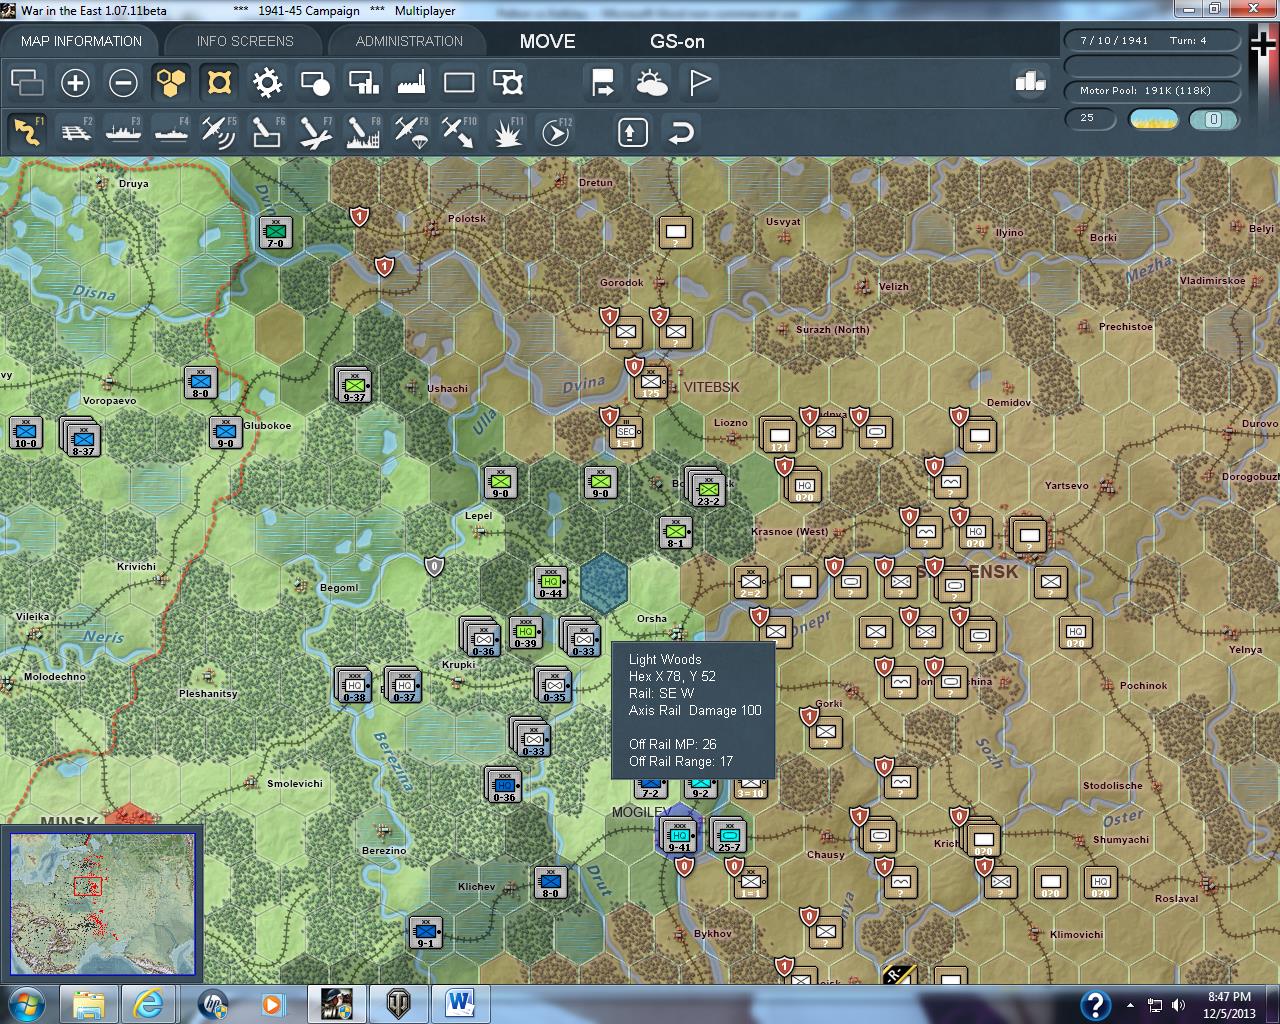Image resolution: width=1280 pixels, height=1024 pixels.
Task: Click the admin points value 25
Action: click(x=1089, y=119)
